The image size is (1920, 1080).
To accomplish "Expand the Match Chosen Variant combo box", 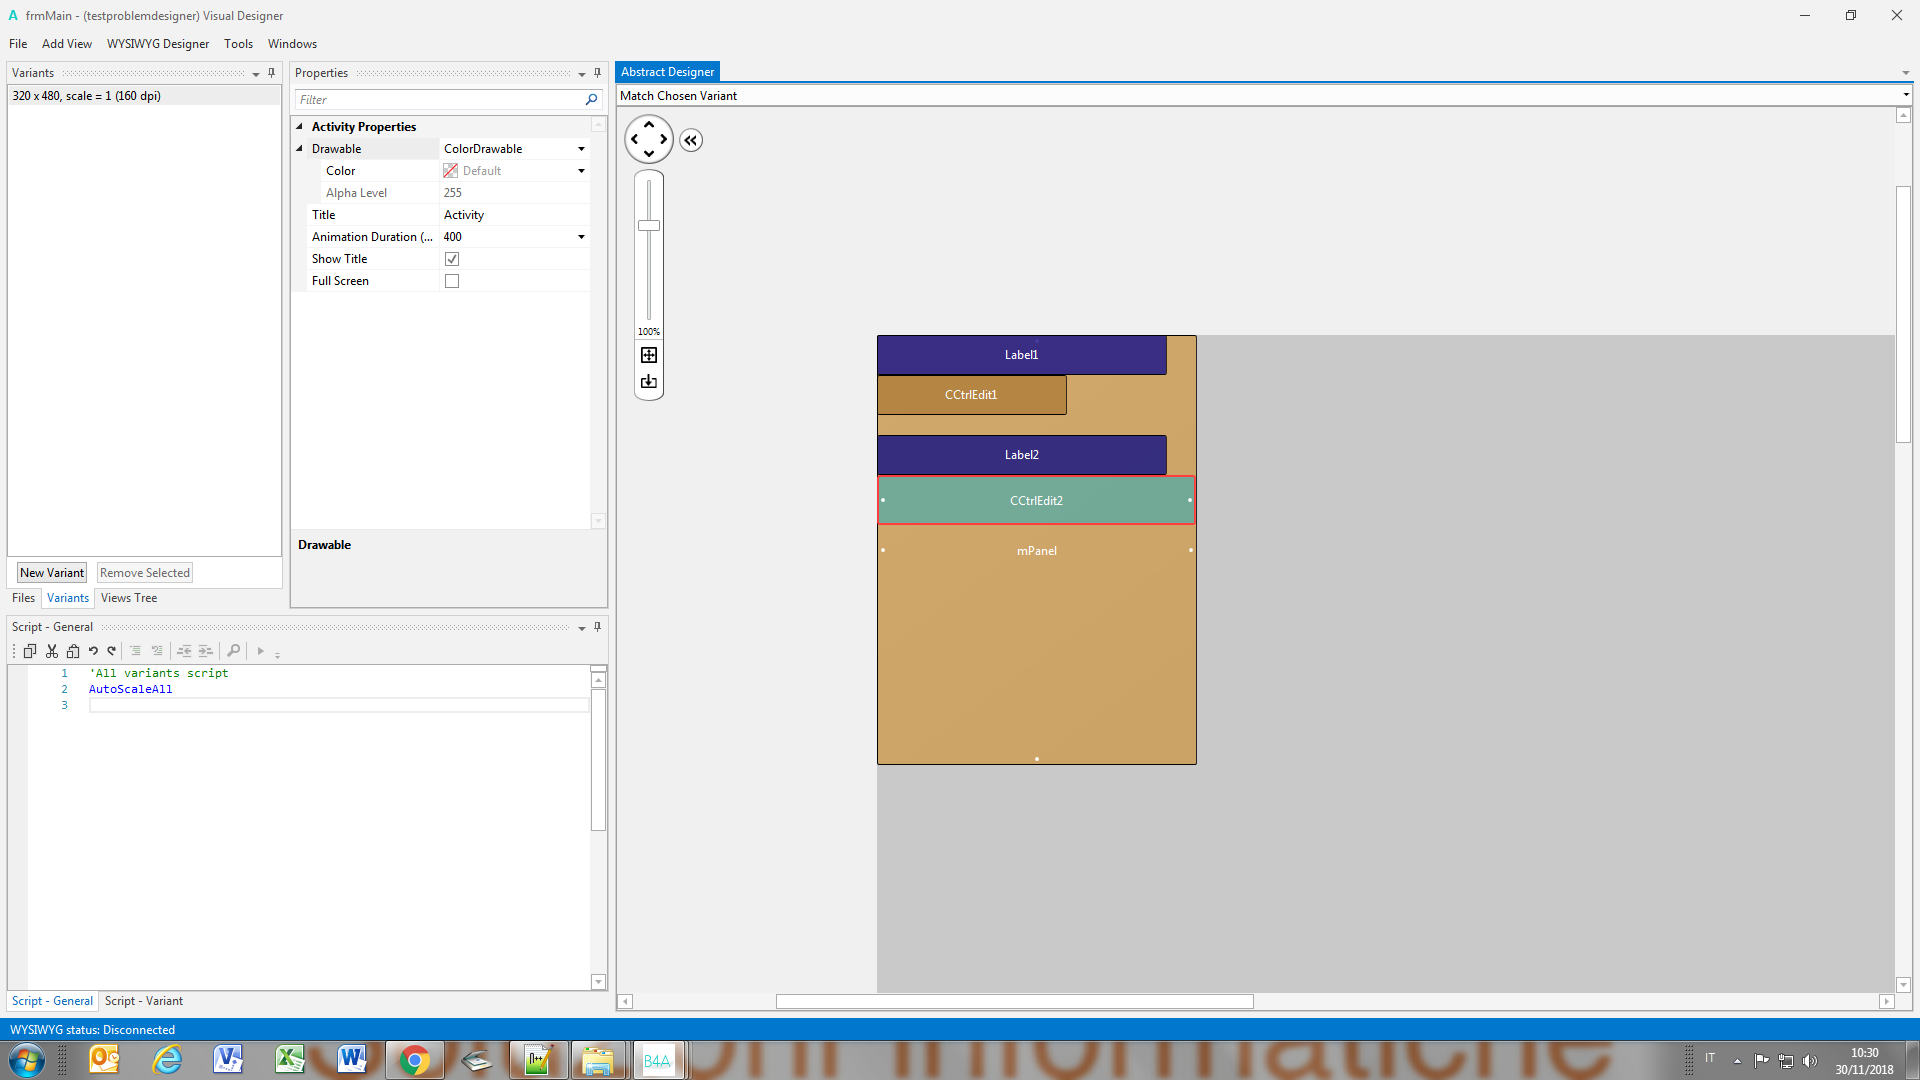I will [1906, 96].
